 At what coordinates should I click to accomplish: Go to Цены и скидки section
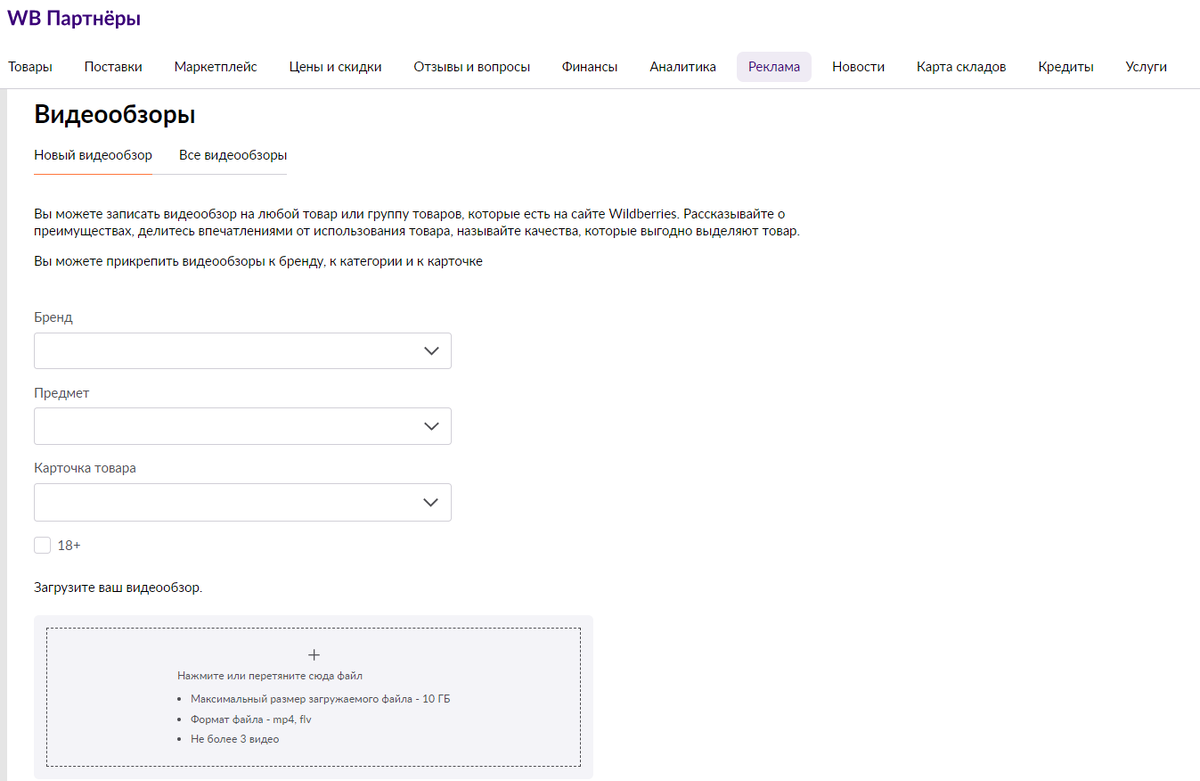[335, 67]
